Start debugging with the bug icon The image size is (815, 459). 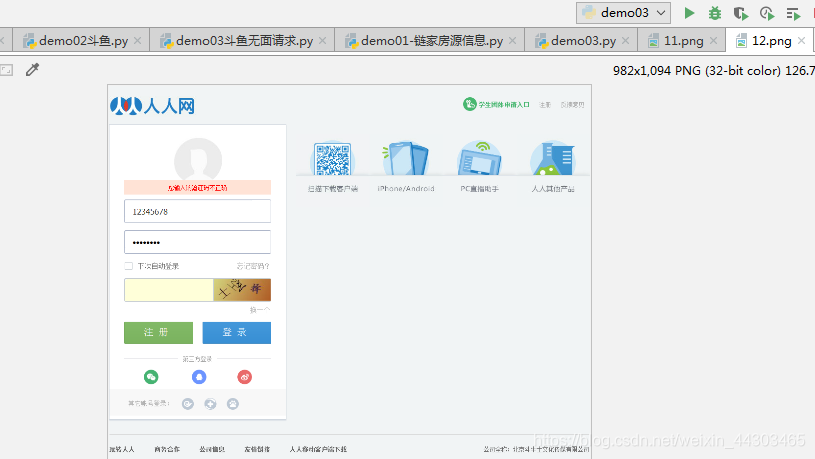(x=715, y=13)
